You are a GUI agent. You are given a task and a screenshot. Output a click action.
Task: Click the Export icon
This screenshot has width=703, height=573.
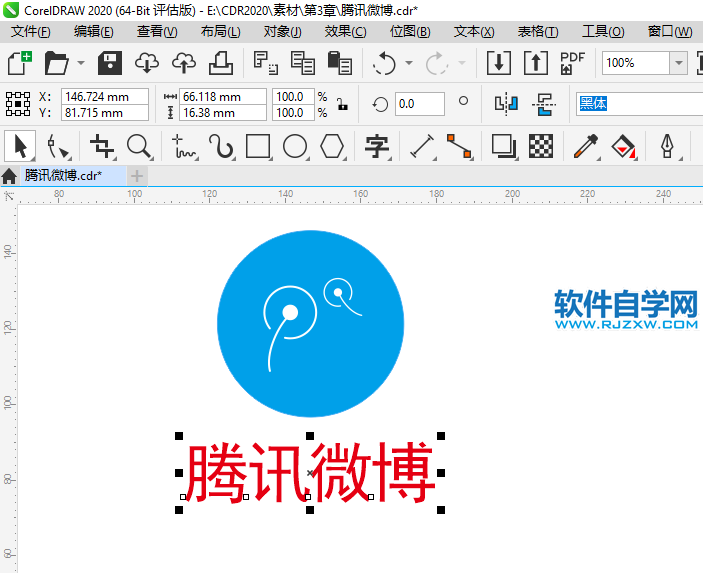pos(536,63)
